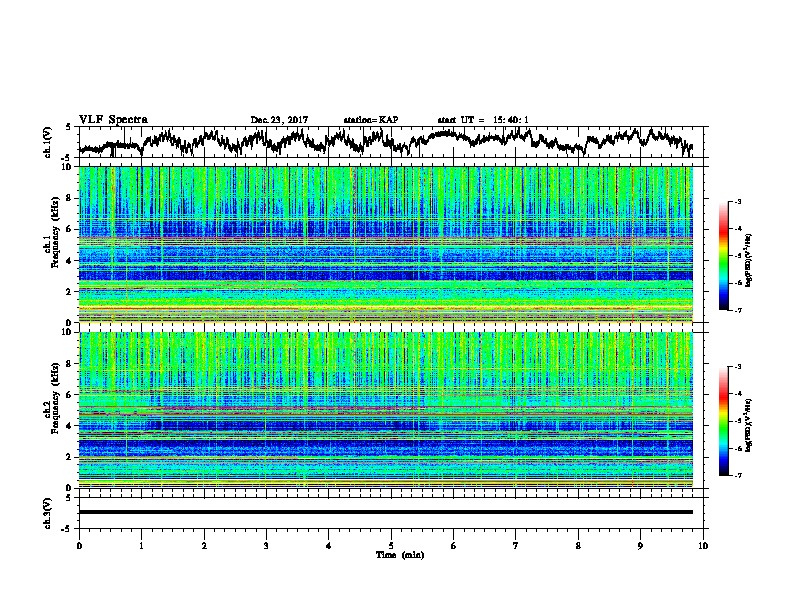Click the "8" kHz tick on ch.2 spectrogram
The image size is (792, 612).
(x=71, y=364)
